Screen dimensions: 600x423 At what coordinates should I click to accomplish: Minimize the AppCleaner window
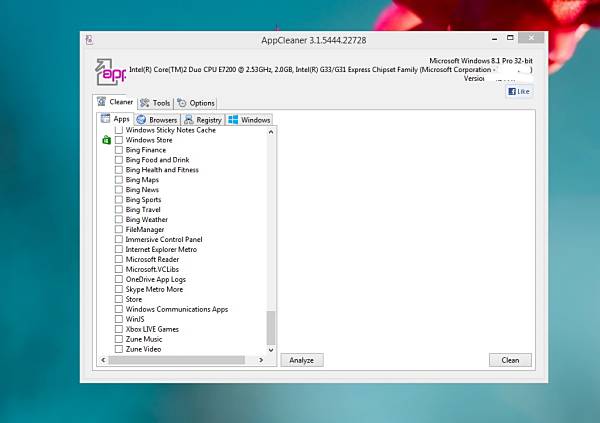494,38
